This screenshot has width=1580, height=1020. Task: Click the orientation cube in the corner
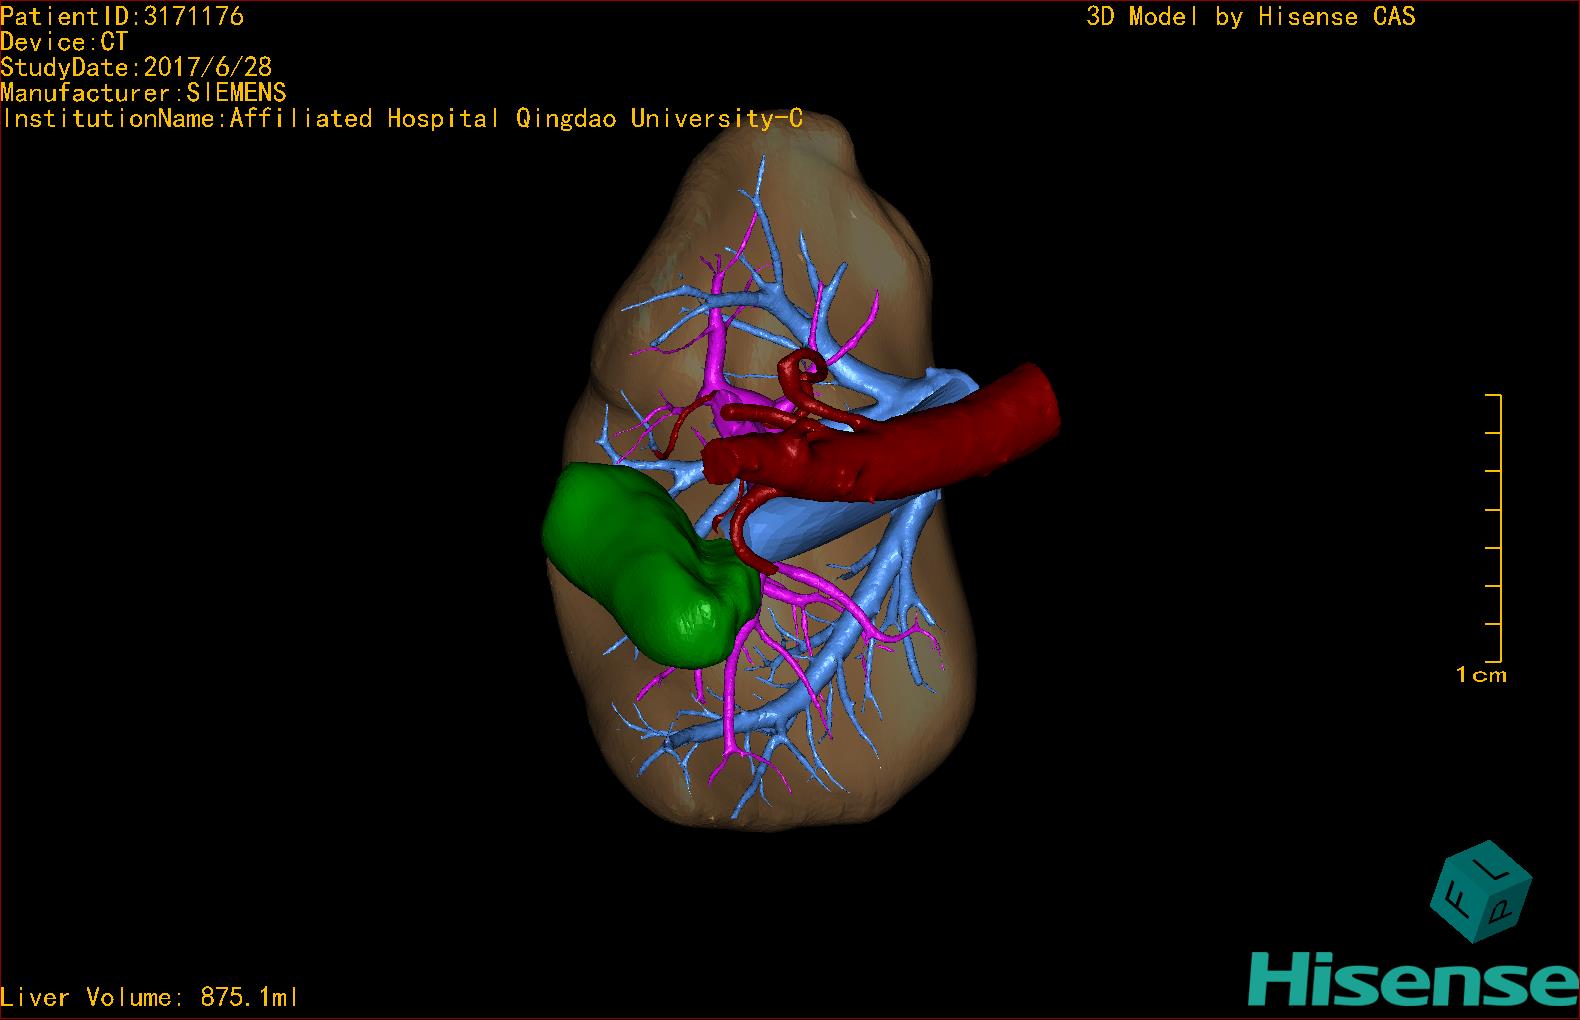[1481, 891]
